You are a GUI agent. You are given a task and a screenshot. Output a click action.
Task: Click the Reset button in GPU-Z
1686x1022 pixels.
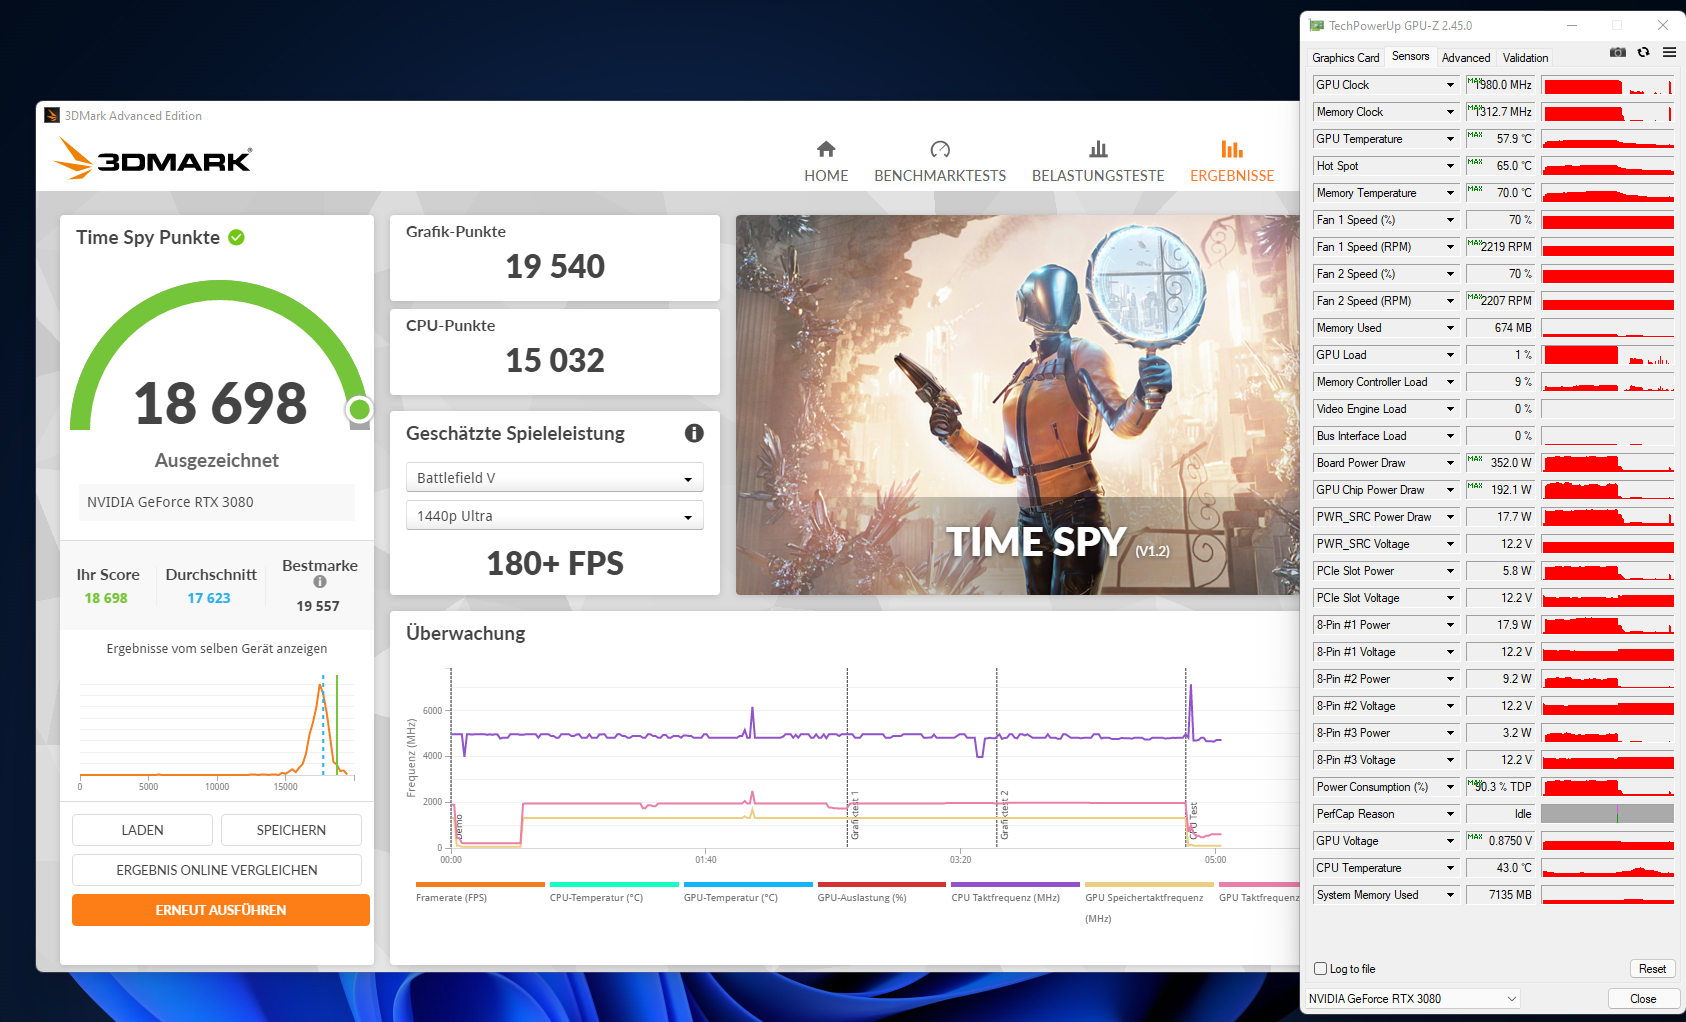(x=1652, y=969)
